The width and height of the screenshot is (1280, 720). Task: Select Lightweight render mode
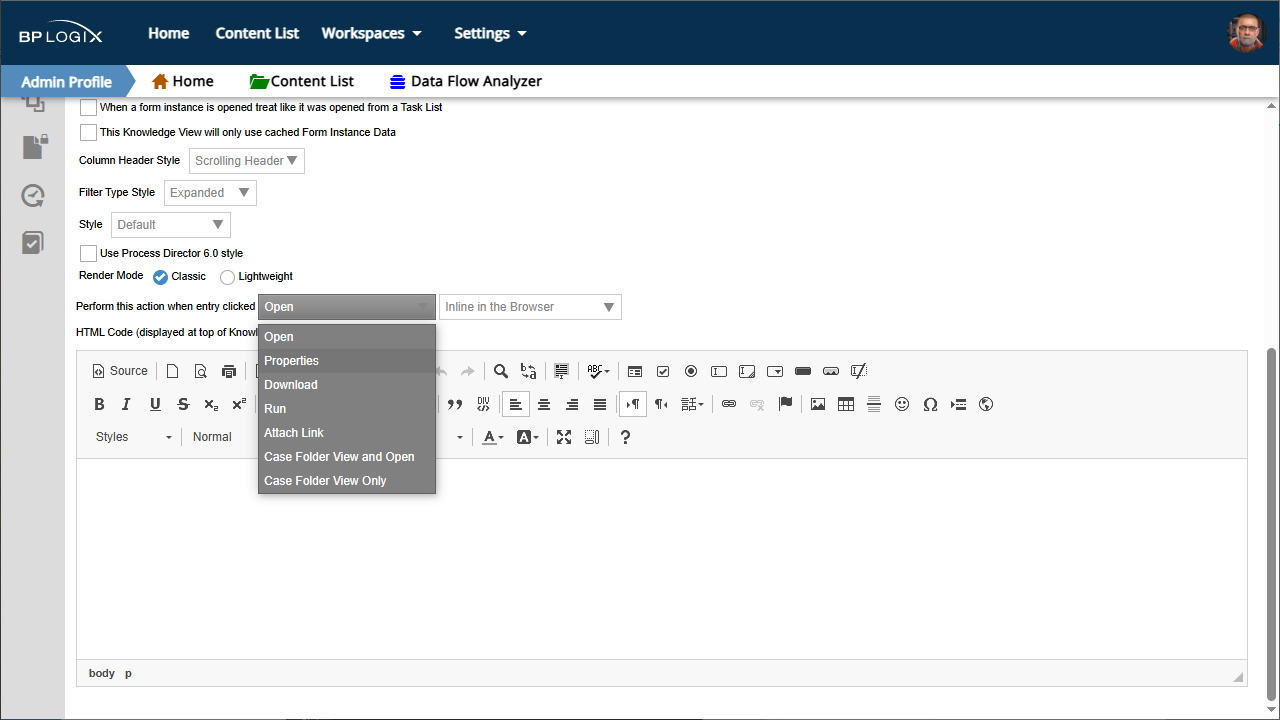pos(228,277)
